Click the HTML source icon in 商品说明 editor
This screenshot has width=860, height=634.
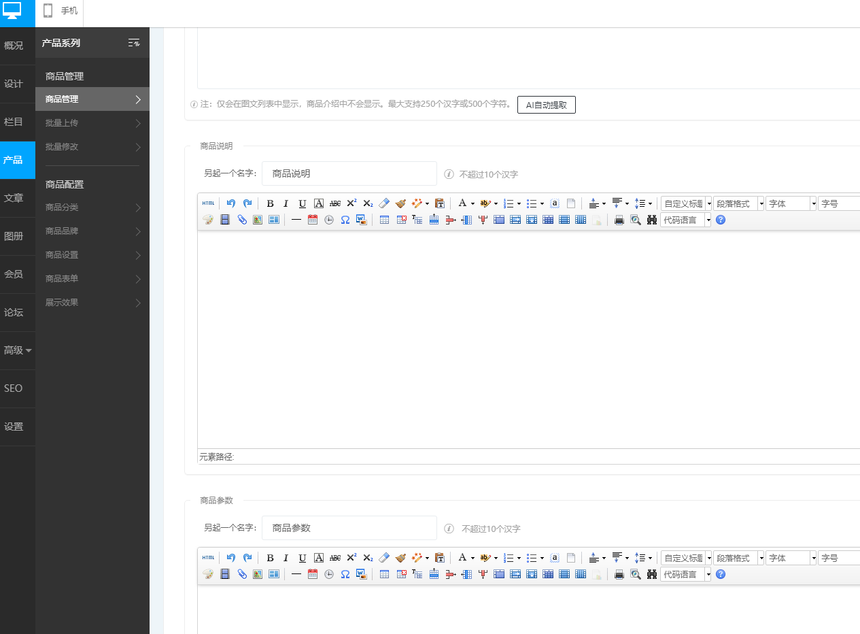[x=208, y=203]
